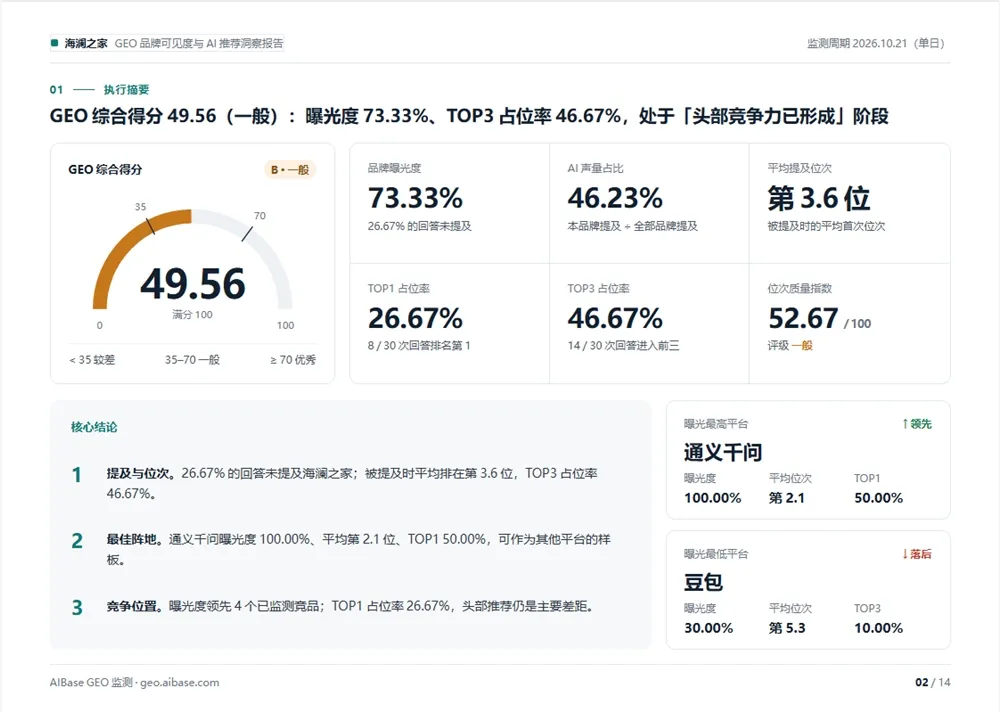Click the 本品牌提及 ÷ 全部品牌提及 caption
The width and height of the screenshot is (1000, 712).
pyautogui.click(x=633, y=226)
